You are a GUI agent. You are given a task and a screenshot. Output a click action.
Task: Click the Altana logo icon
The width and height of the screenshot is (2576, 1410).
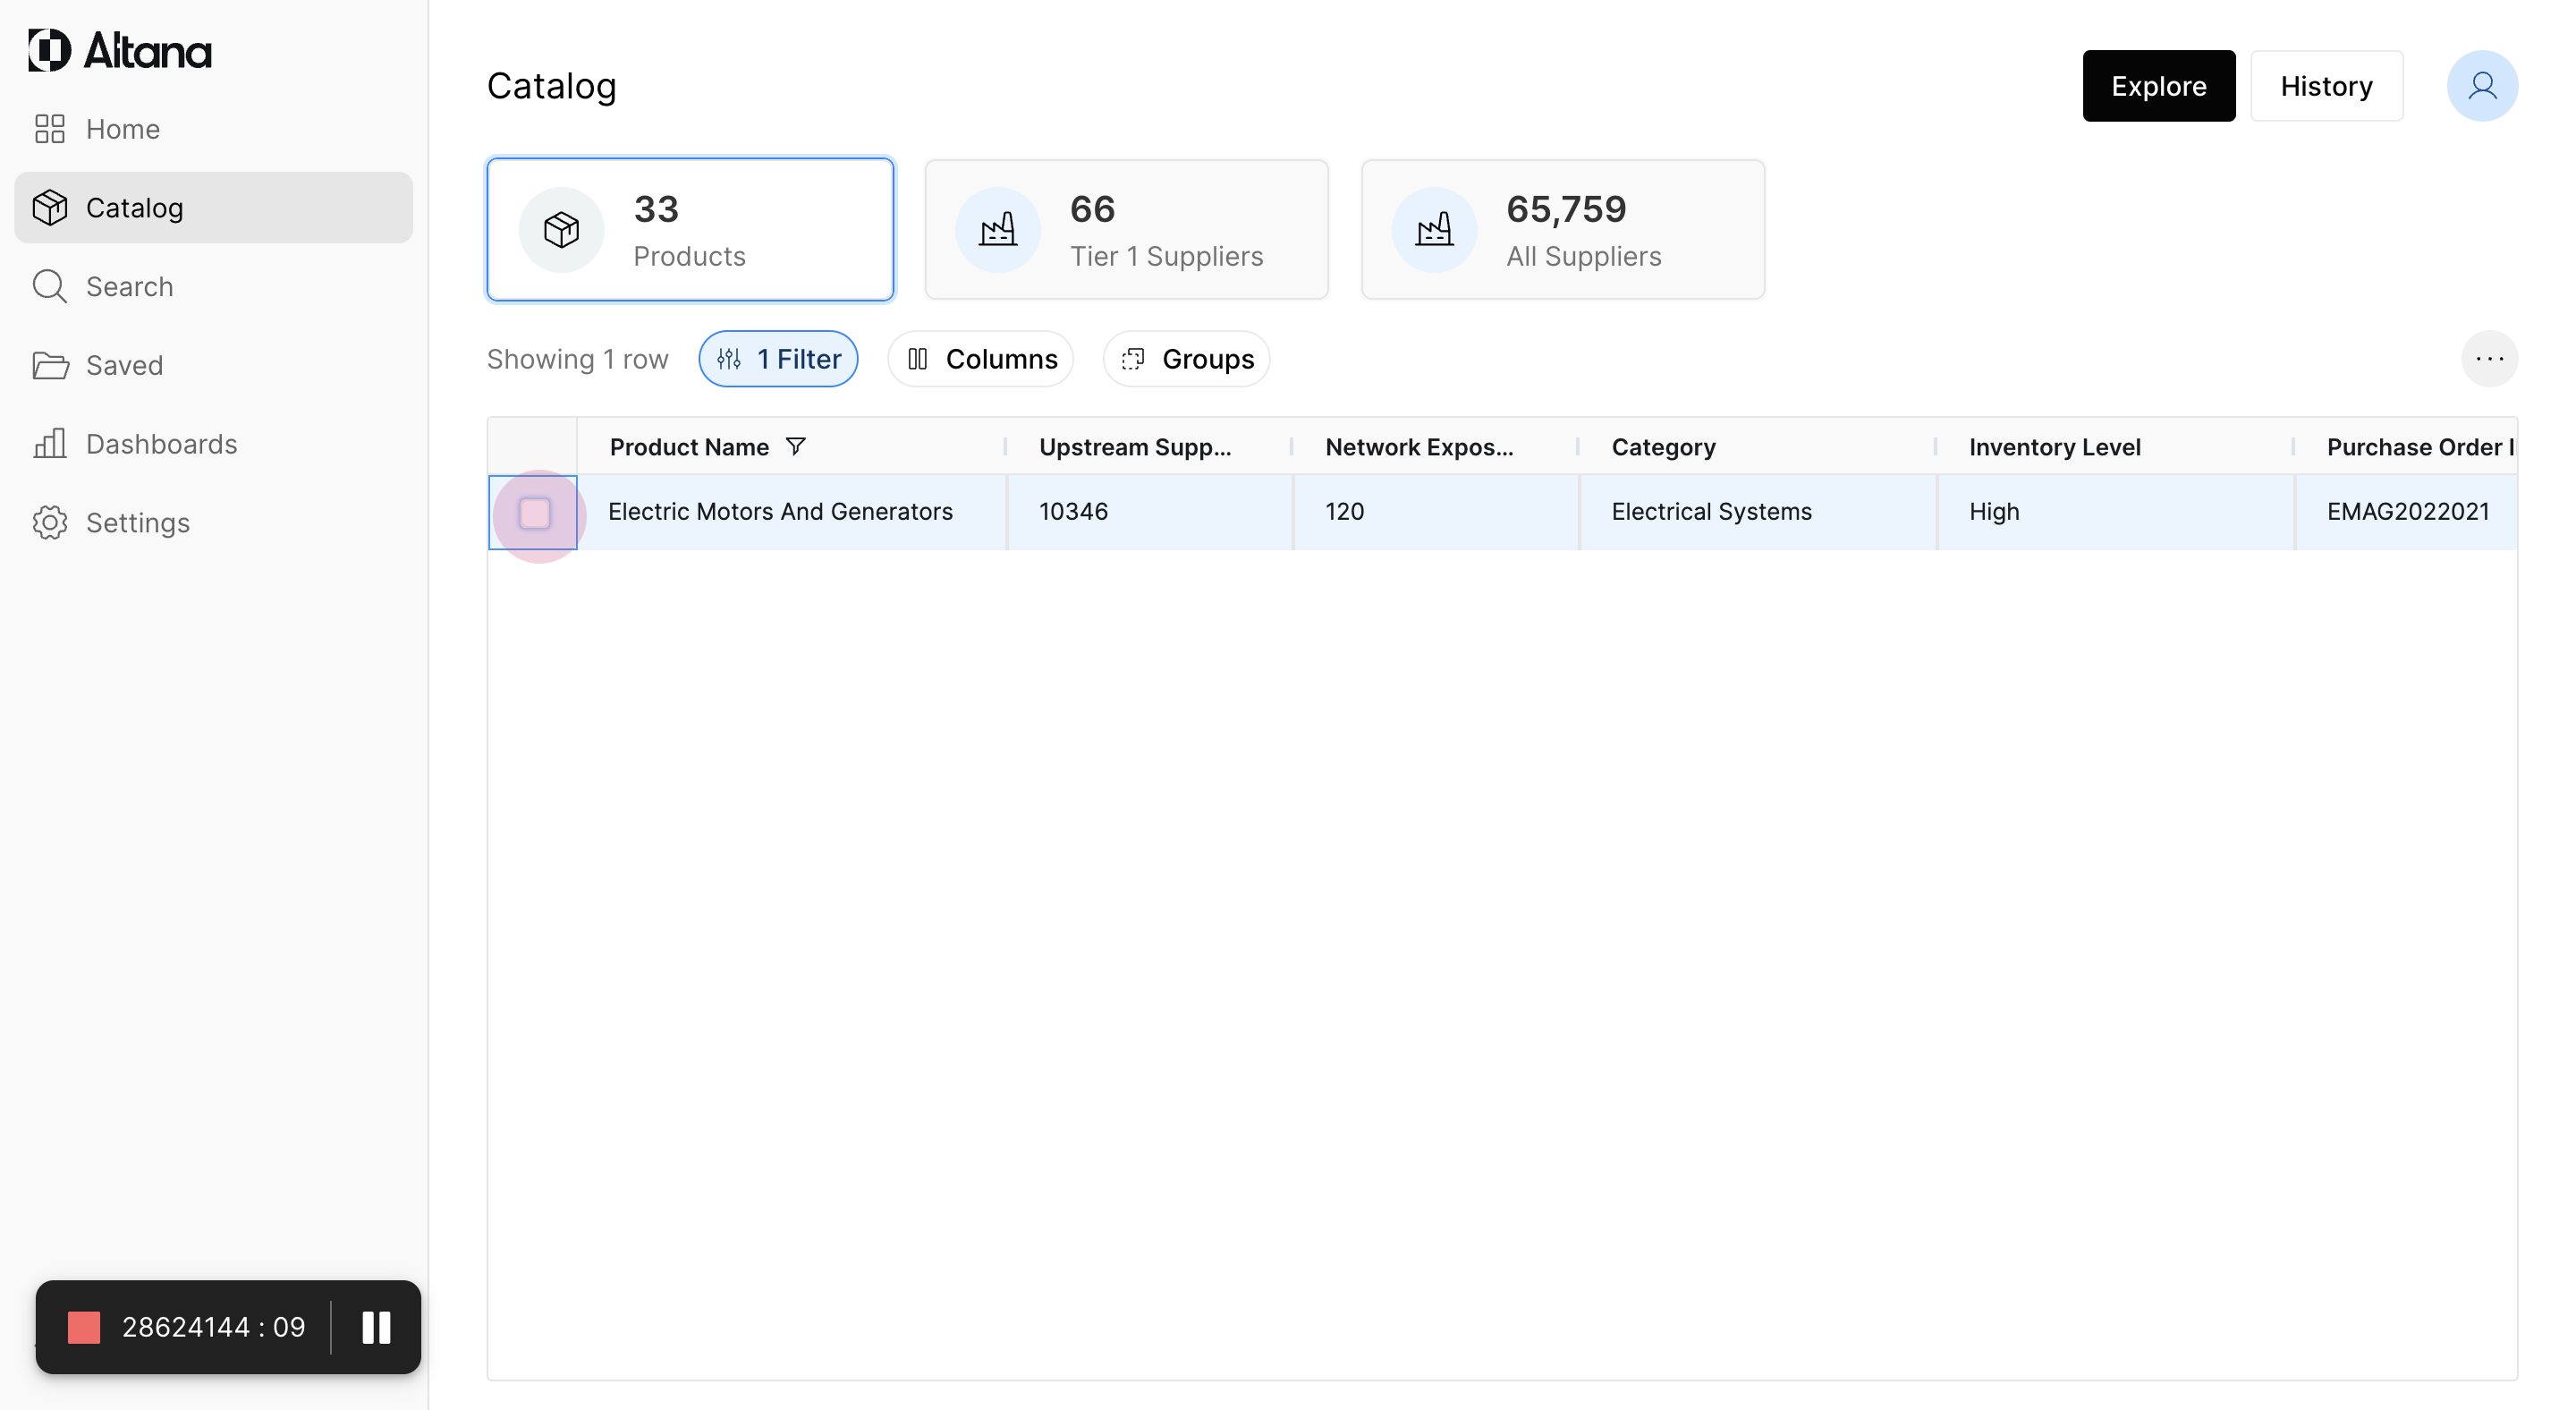tap(50, 50)
